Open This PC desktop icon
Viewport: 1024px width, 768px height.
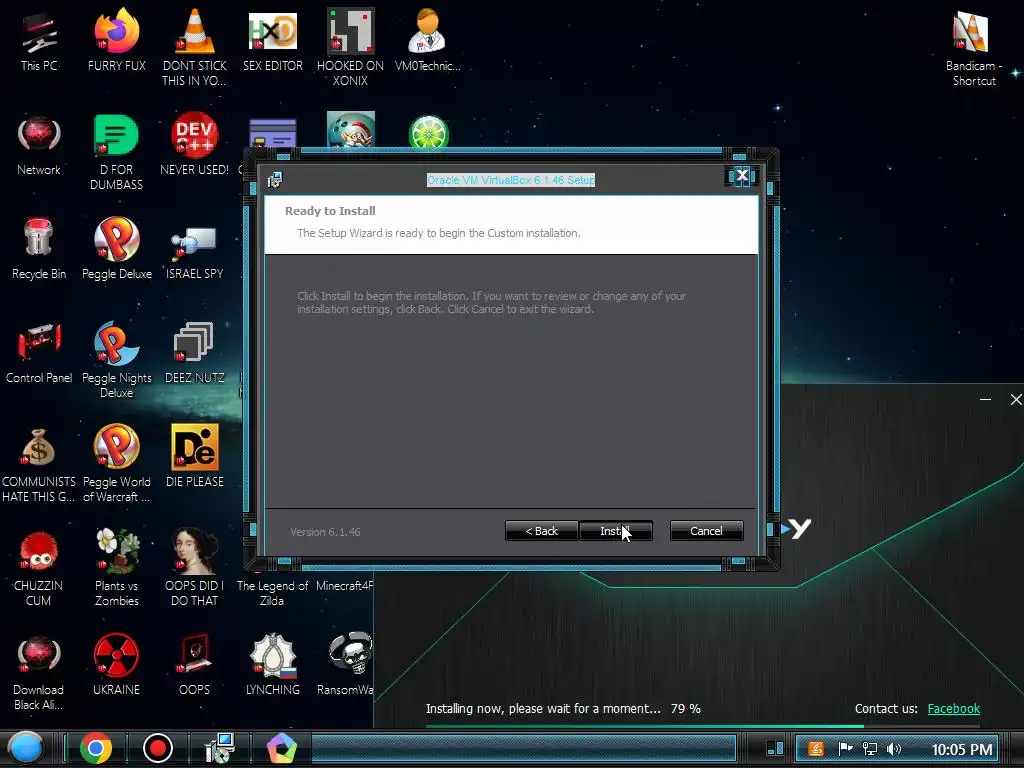[x=39, y=40]
